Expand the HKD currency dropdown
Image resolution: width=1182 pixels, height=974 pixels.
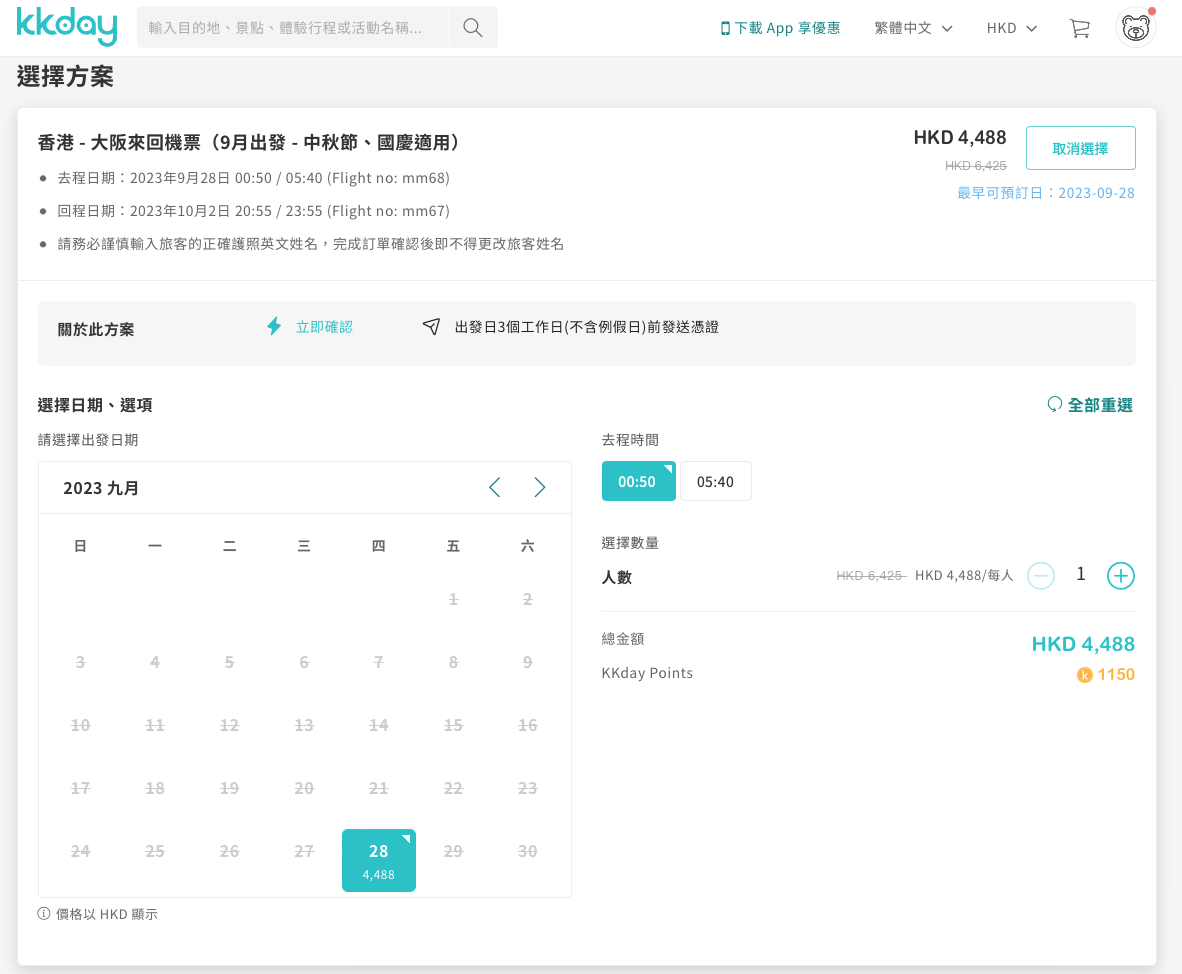1011,28
